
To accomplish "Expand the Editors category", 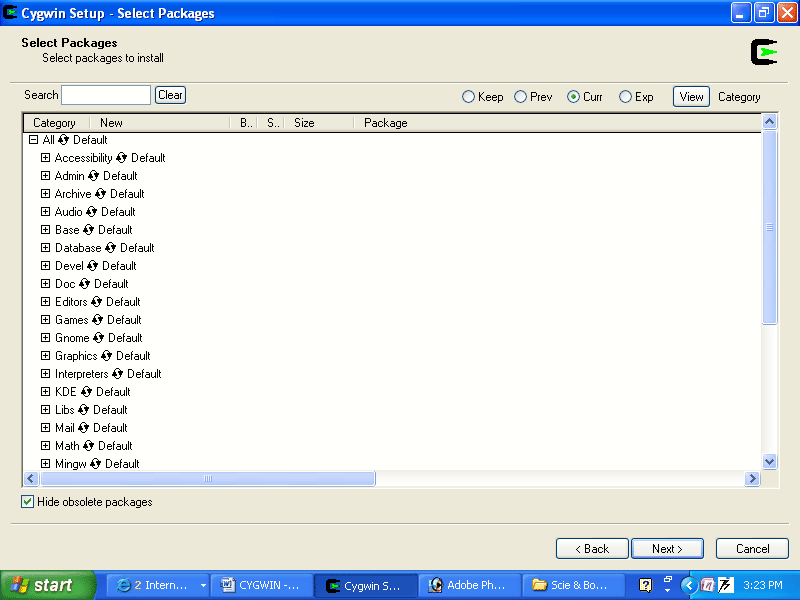I will [45, 302].
